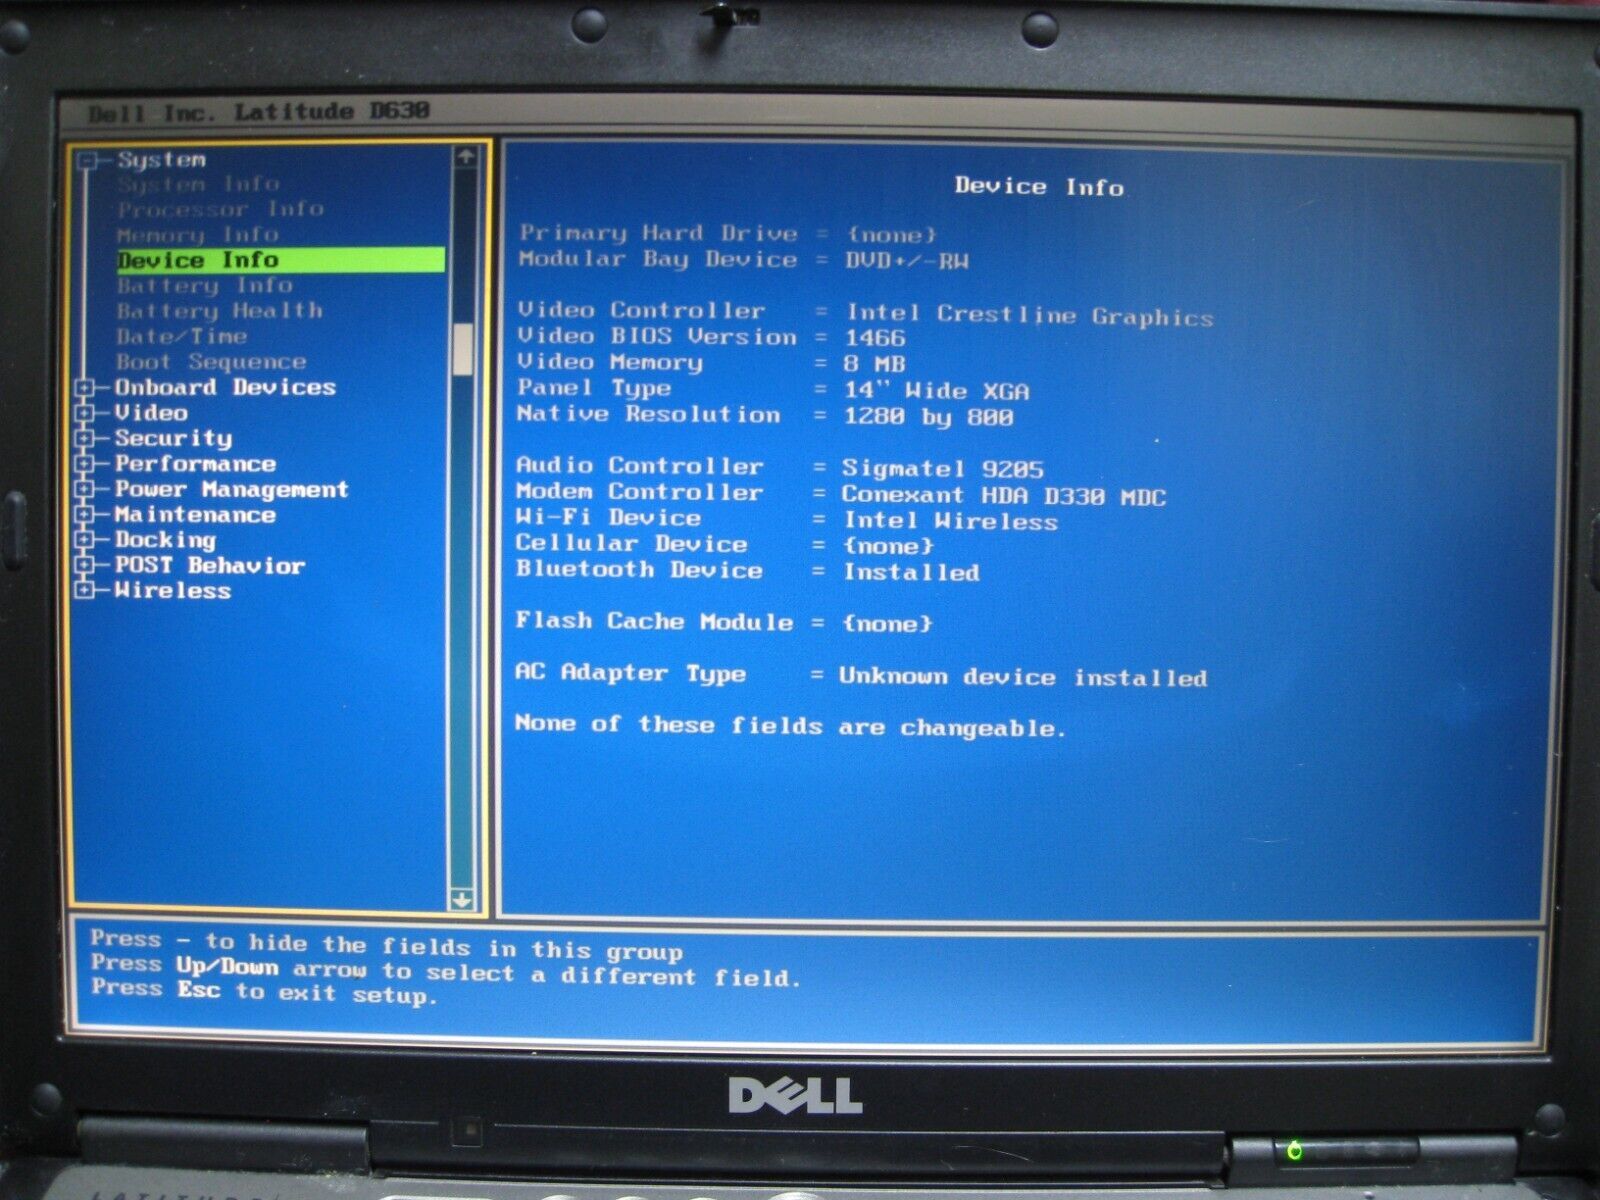Select Processor Info in the tree
The image size is (1600, 1200).
(220, 209)
